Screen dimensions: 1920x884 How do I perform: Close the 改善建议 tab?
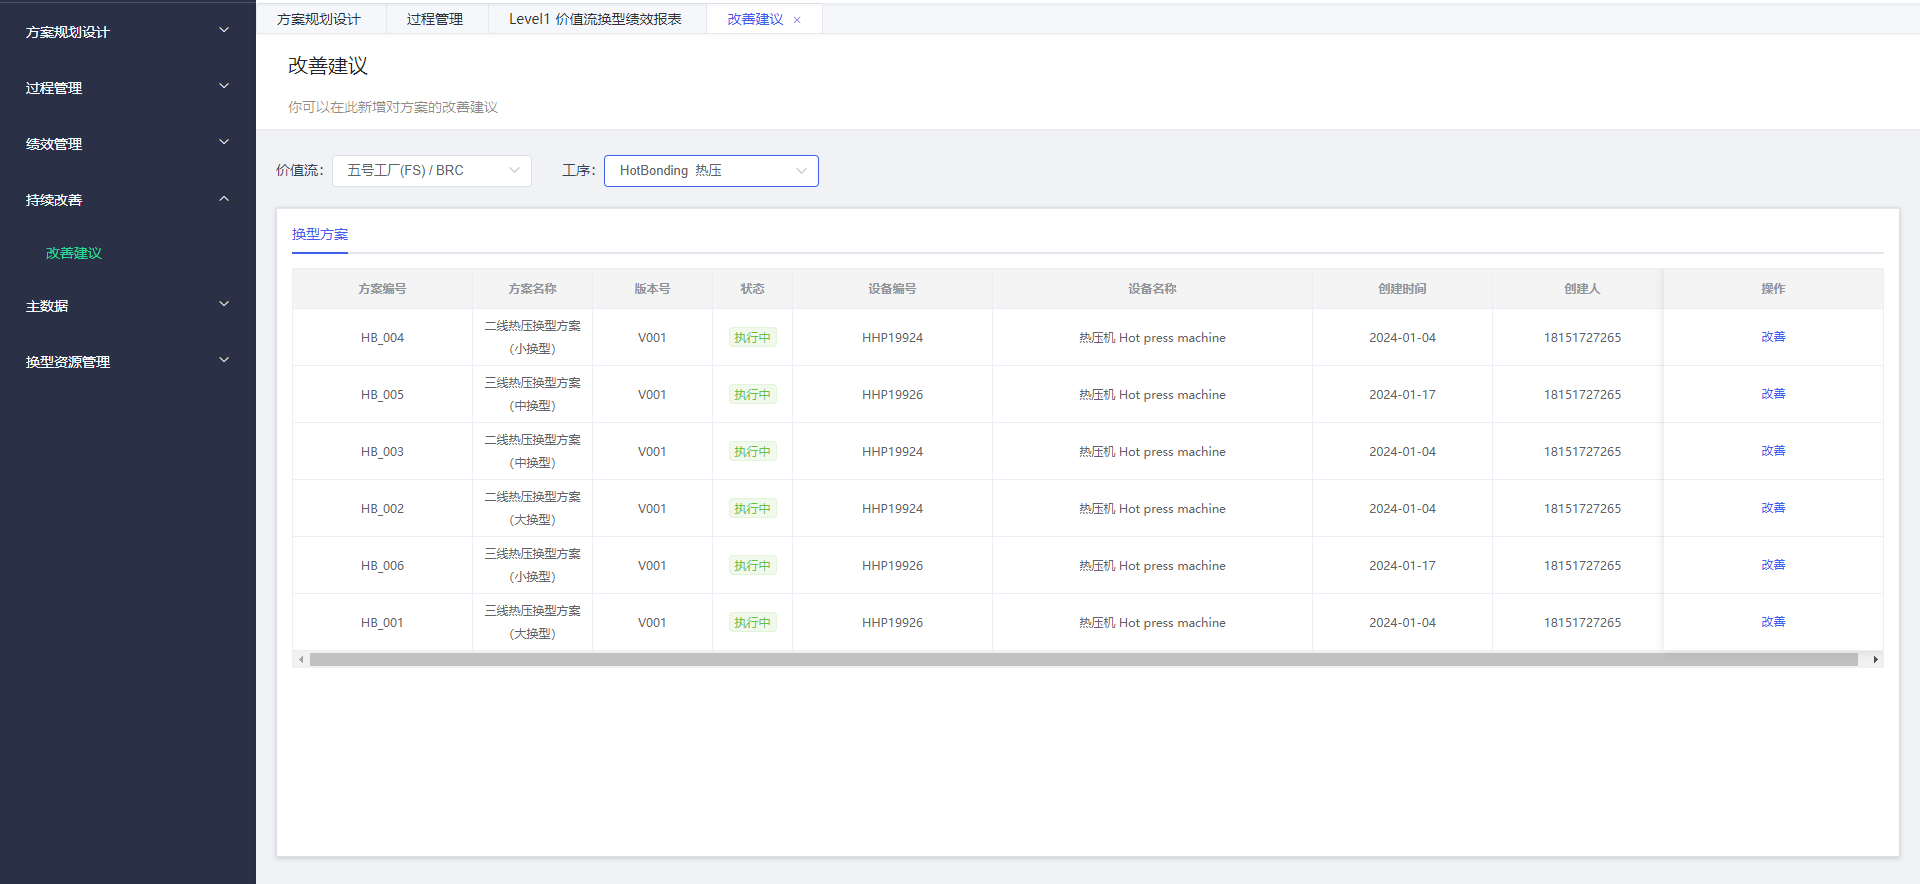(x=797, y=20)
